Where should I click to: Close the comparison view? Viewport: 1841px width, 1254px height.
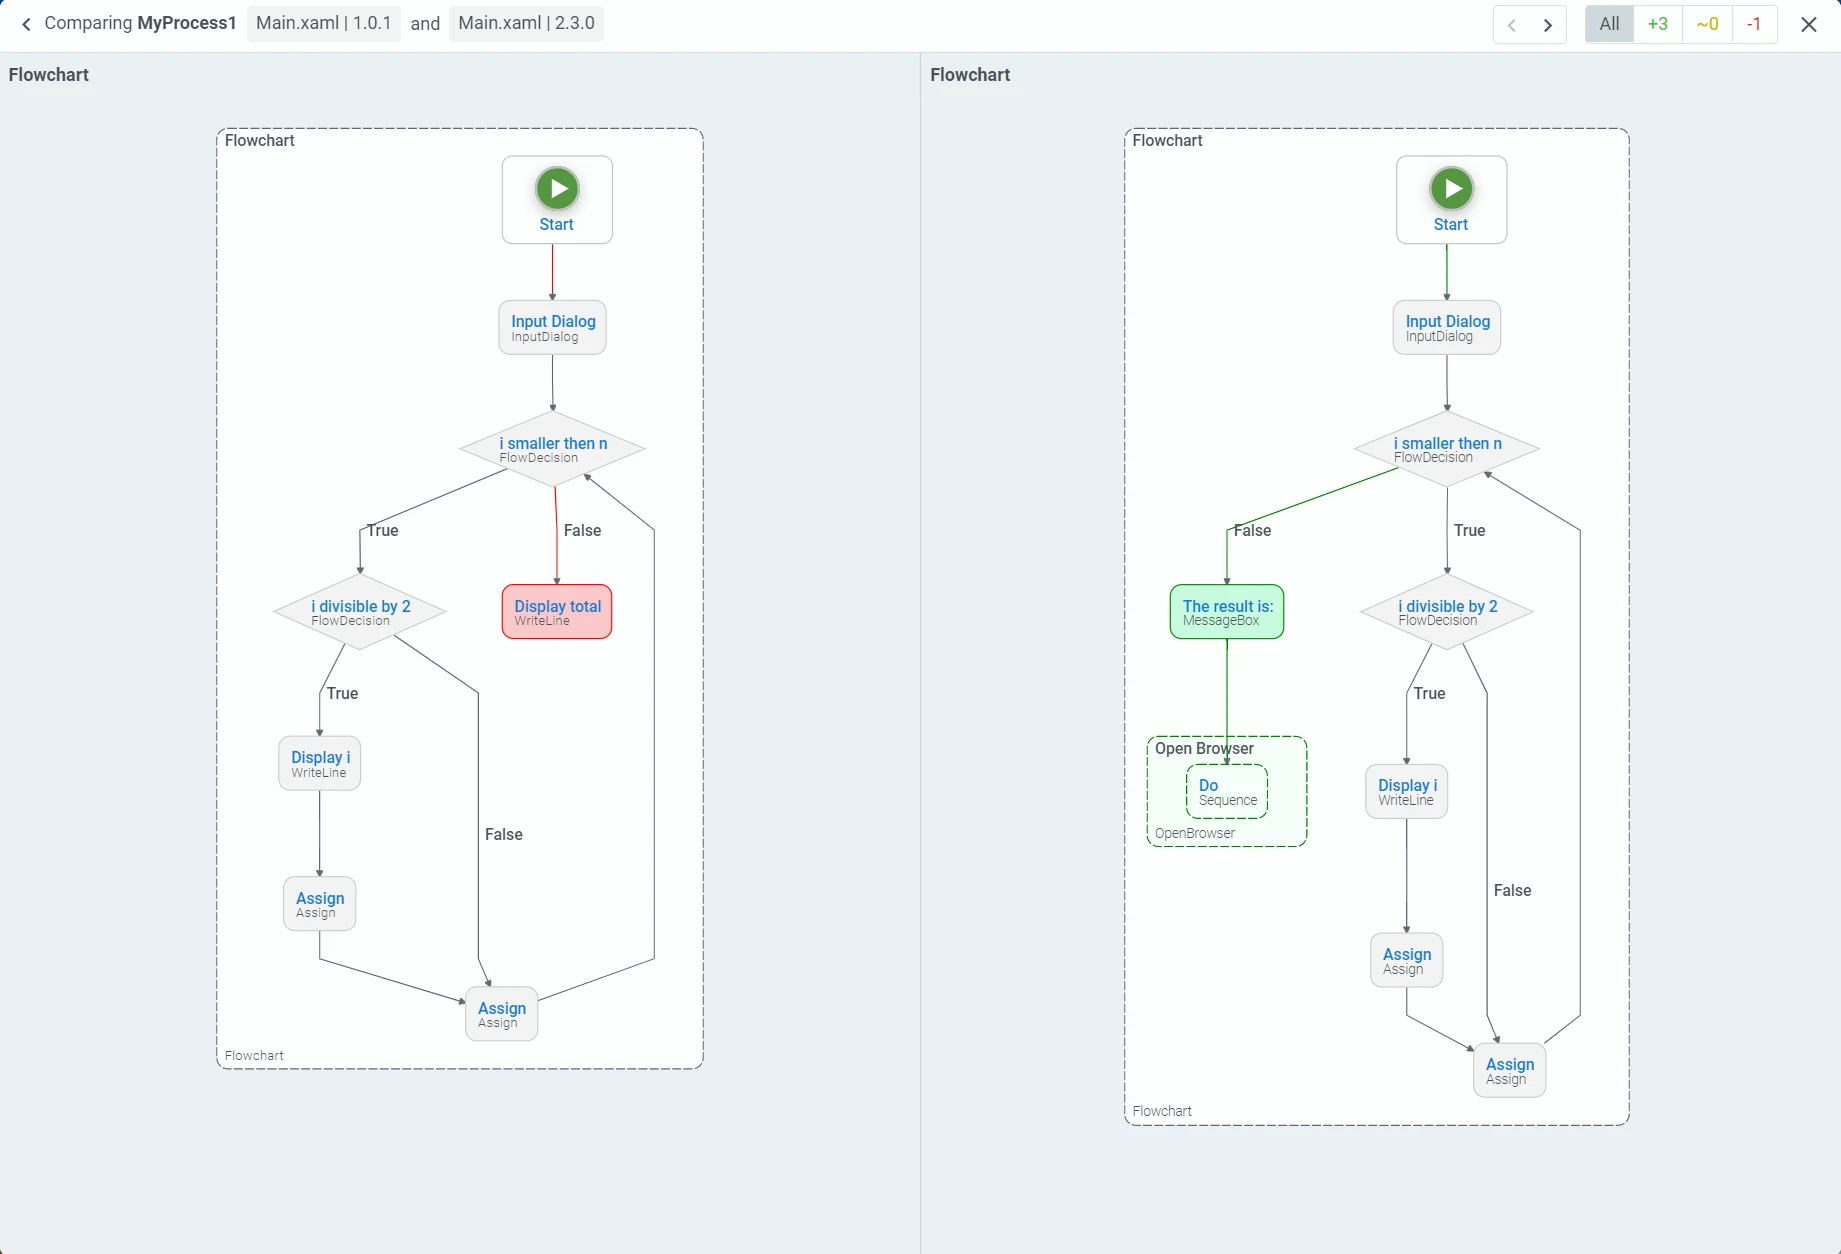pos(1809,25)
